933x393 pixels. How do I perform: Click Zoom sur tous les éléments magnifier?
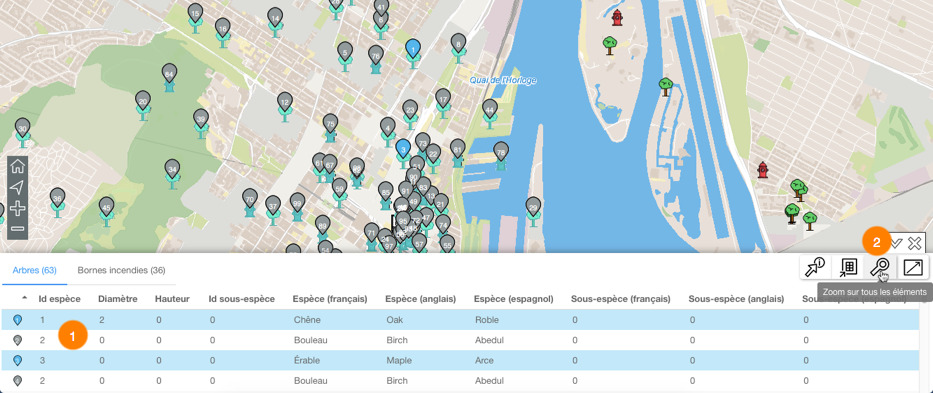point(880,267)
